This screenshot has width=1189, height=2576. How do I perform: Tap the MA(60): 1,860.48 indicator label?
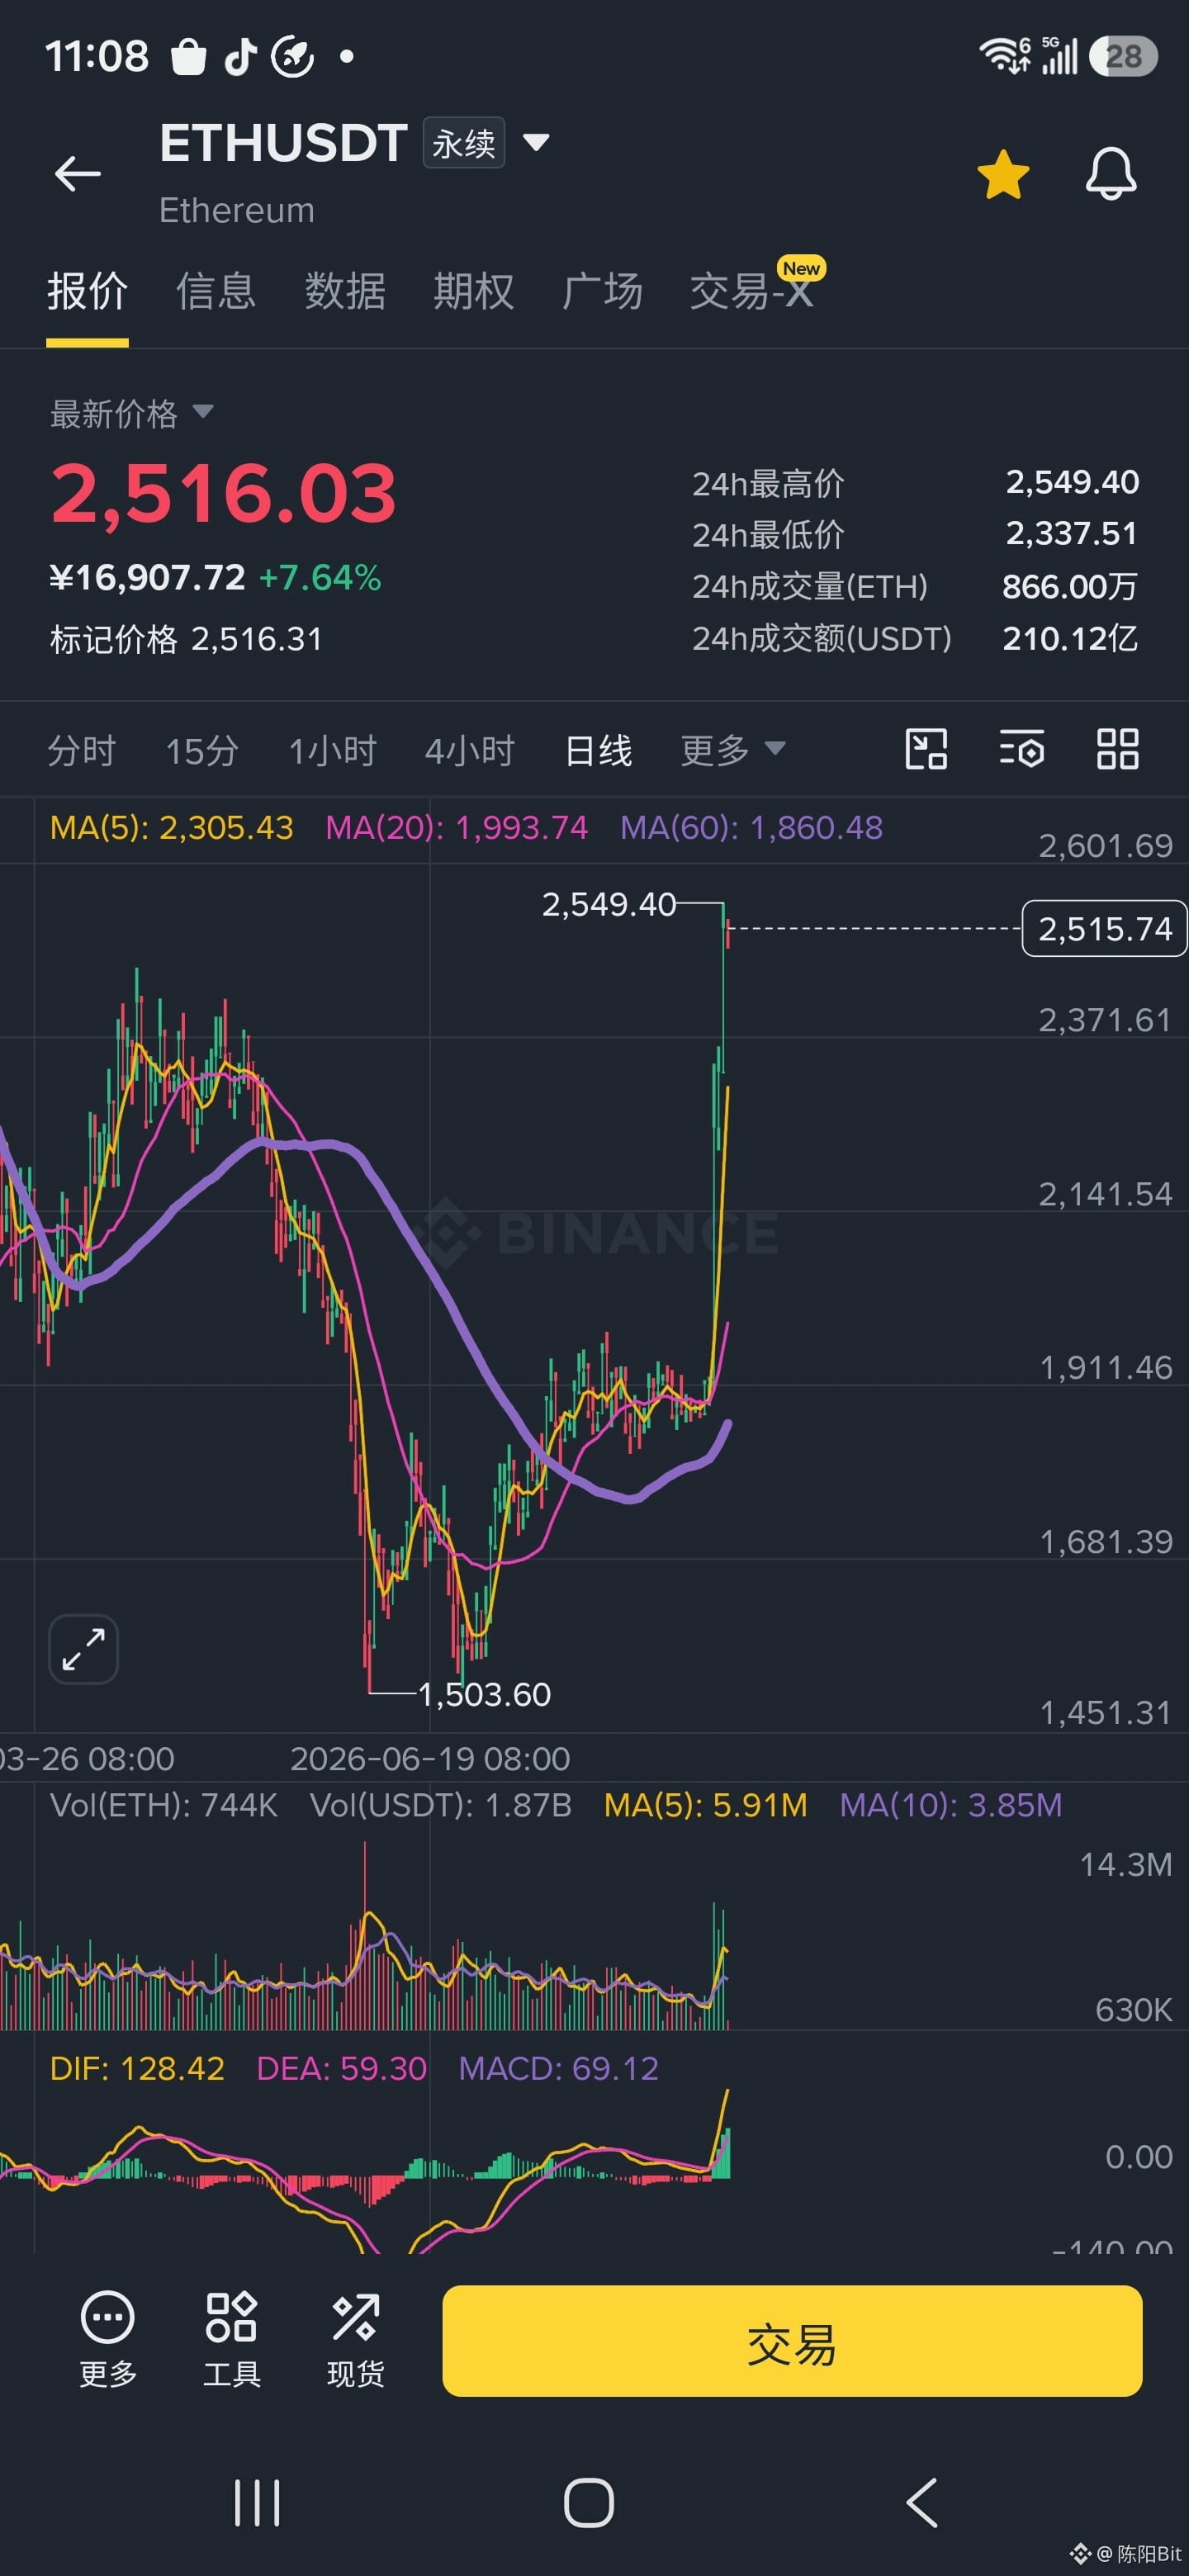751,828
